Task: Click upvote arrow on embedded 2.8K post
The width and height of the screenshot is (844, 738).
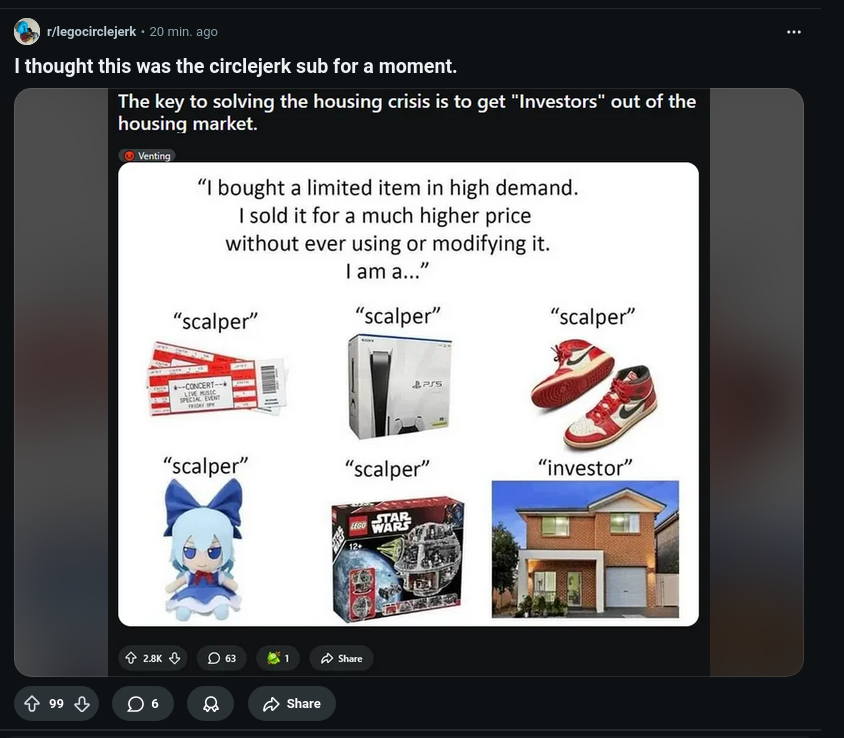Action: point(131,658)
